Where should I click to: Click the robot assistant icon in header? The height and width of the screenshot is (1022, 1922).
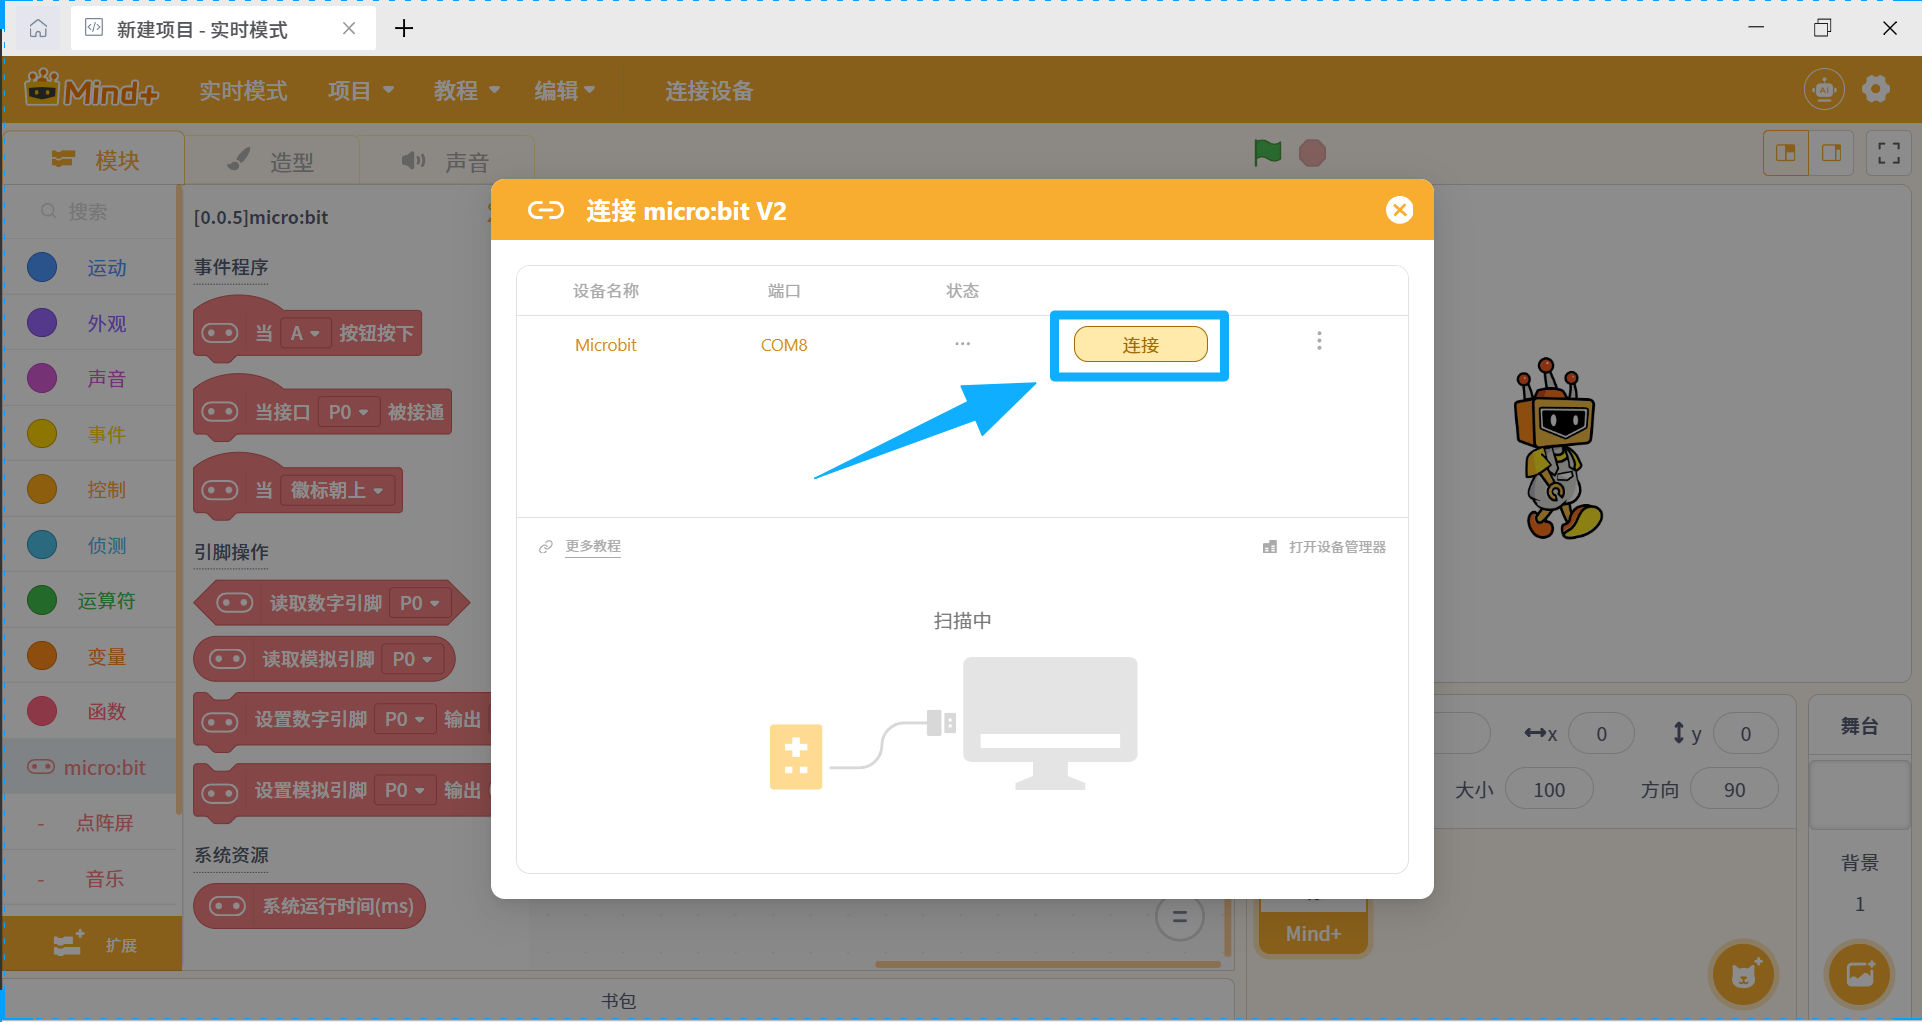tap(1824, 89)
